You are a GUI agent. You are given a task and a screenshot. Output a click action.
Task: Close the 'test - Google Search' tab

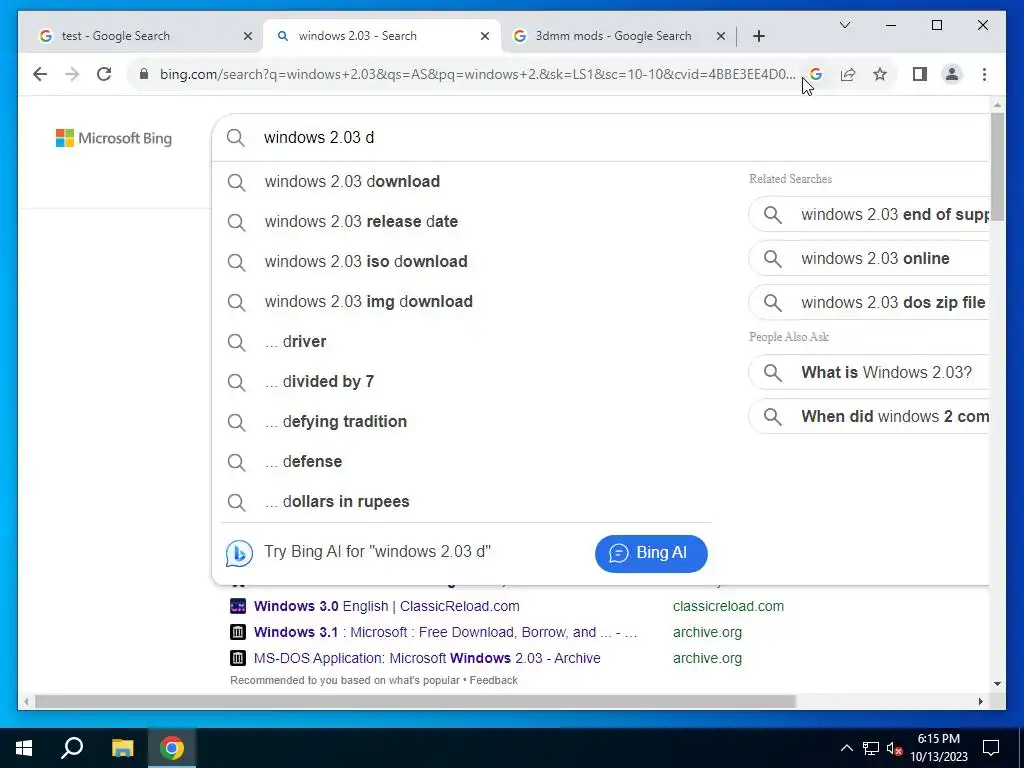click(x=248, y=36)
